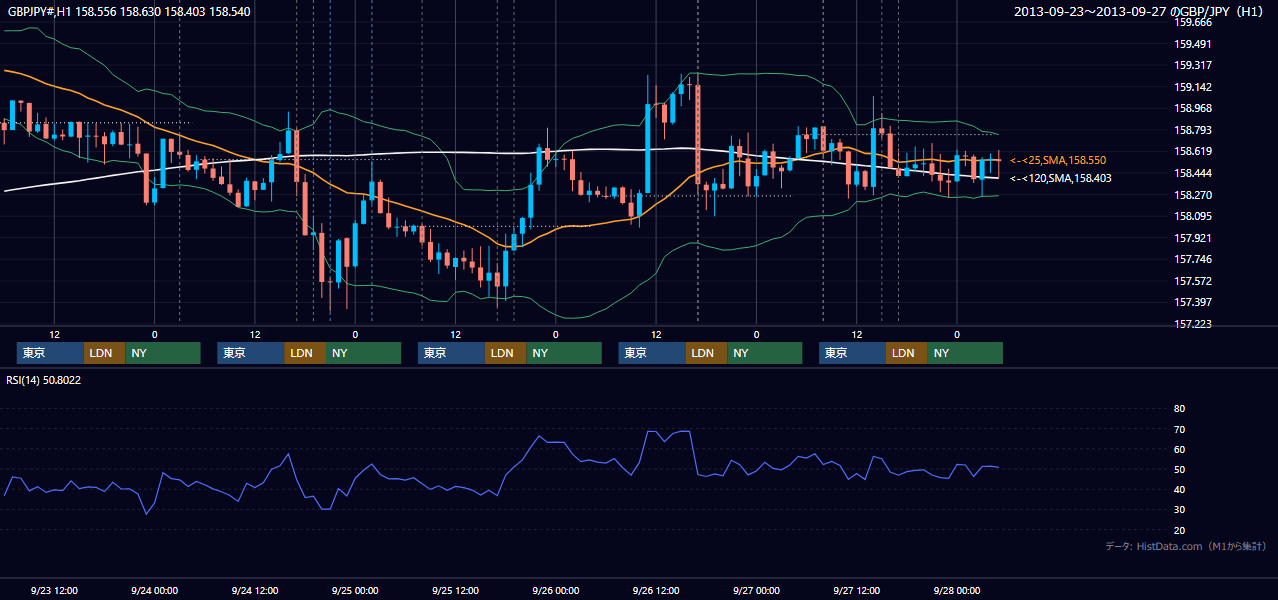Click the 9/27 12:00 date label
Viewport: 1278px width, 600px height.
click(x=856, y=590)
